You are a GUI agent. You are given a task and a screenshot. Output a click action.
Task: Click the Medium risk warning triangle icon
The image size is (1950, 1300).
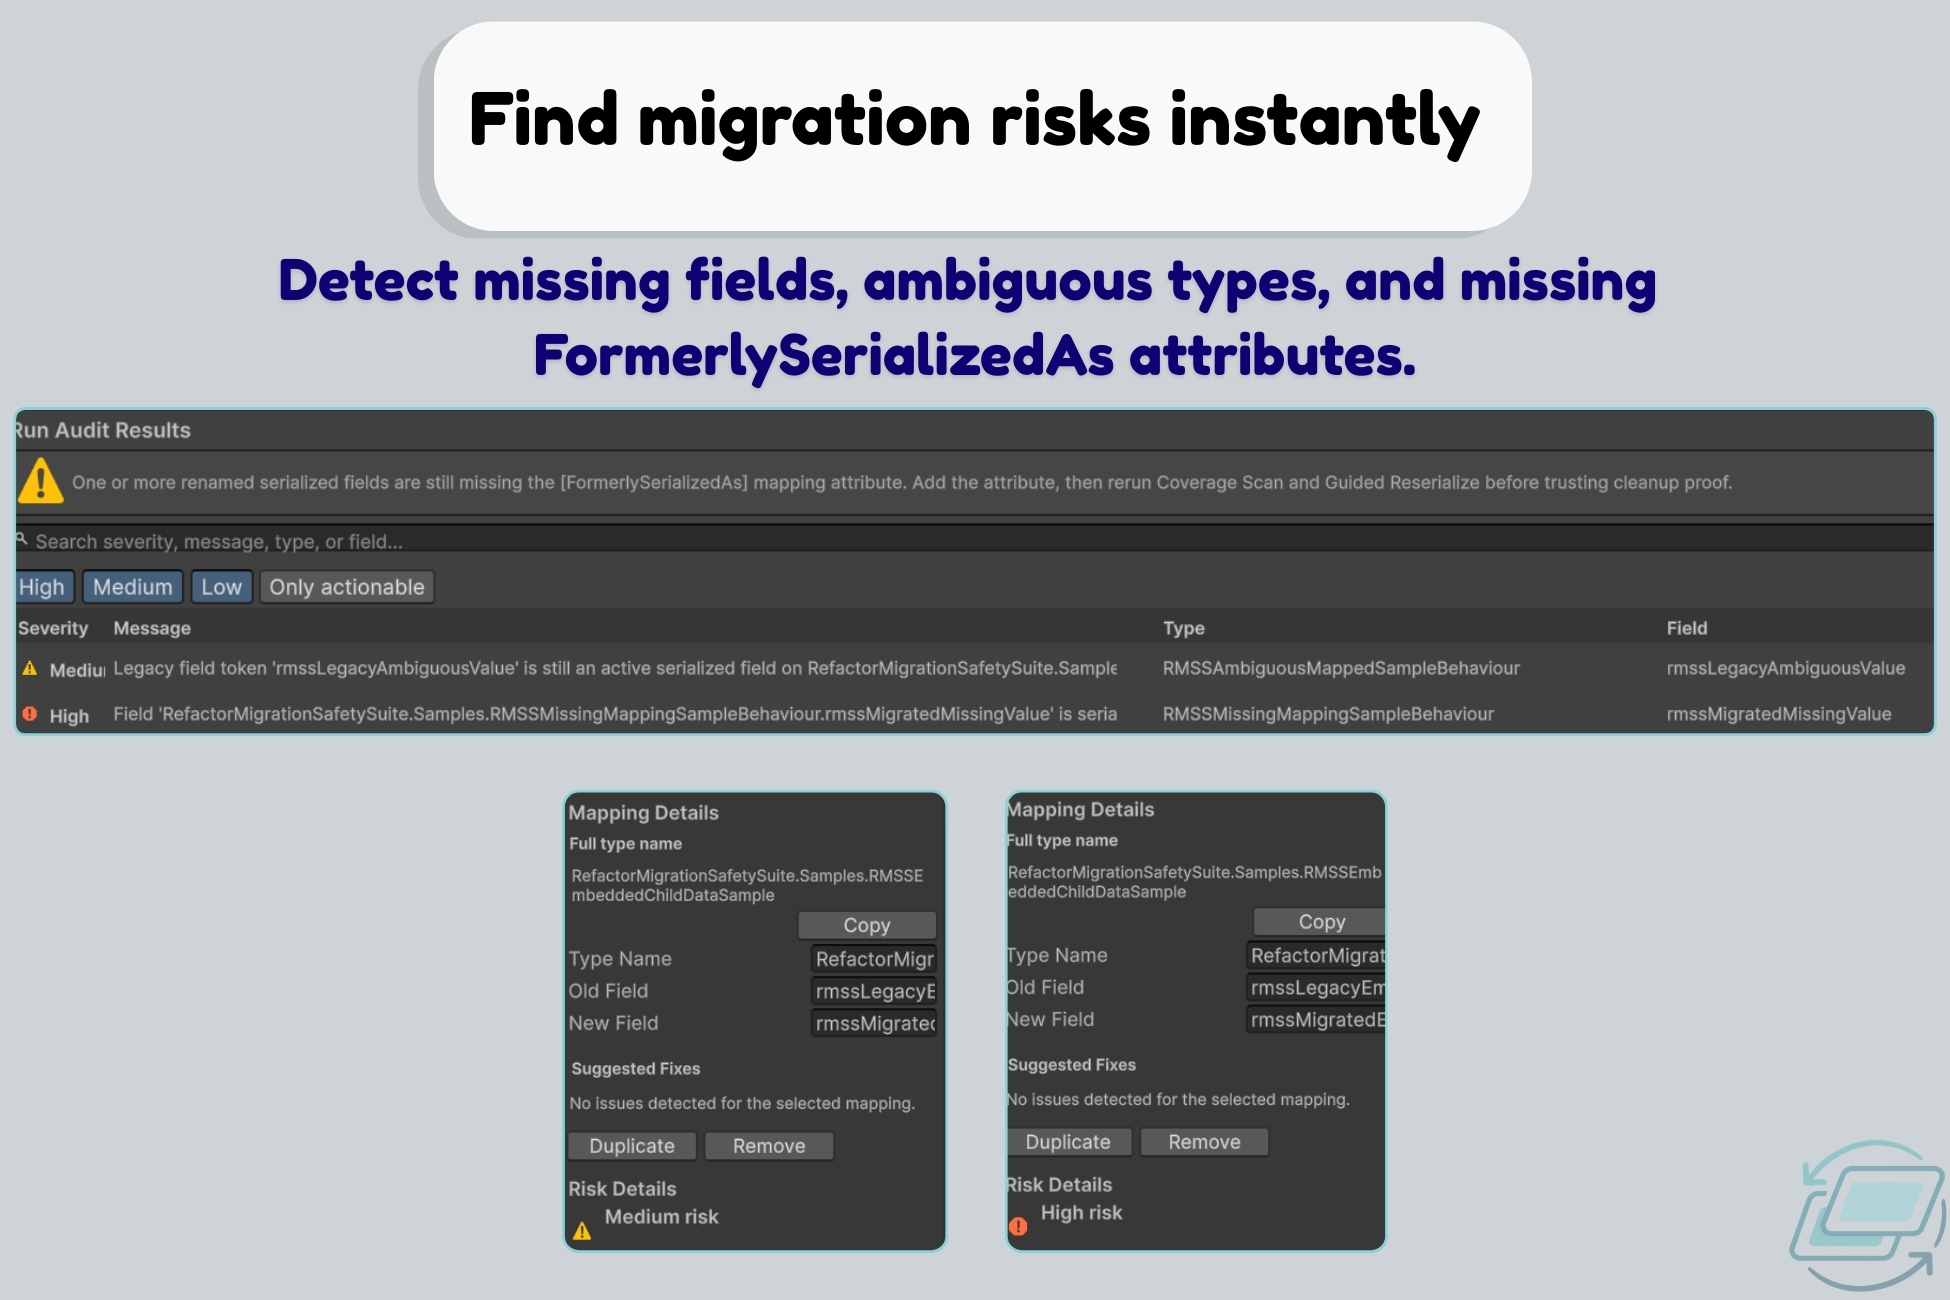tap(582, 1231)
